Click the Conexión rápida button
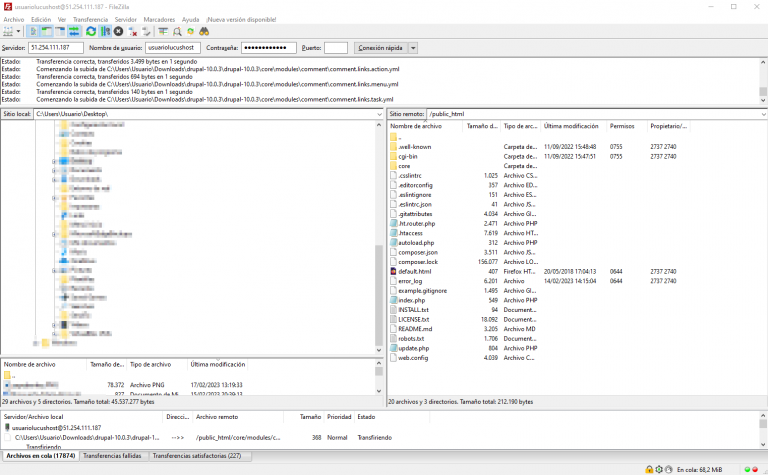The width and height of the screenshot is (768, 475). tap(380, 48)
